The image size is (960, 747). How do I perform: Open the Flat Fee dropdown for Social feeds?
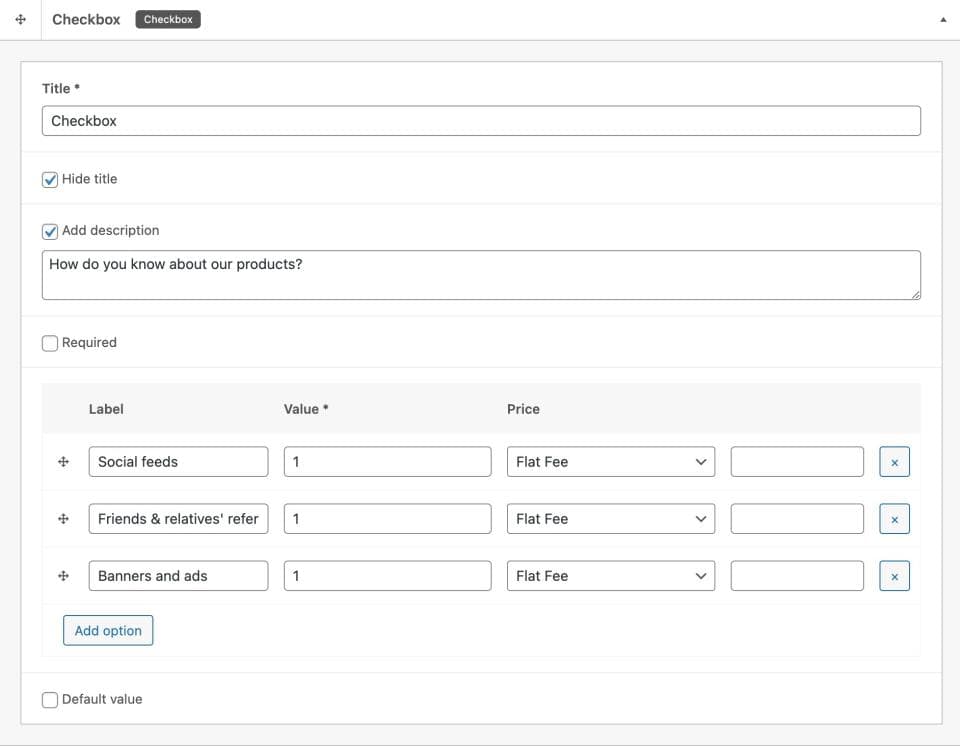pyautogui.click(x=610, y=462)
